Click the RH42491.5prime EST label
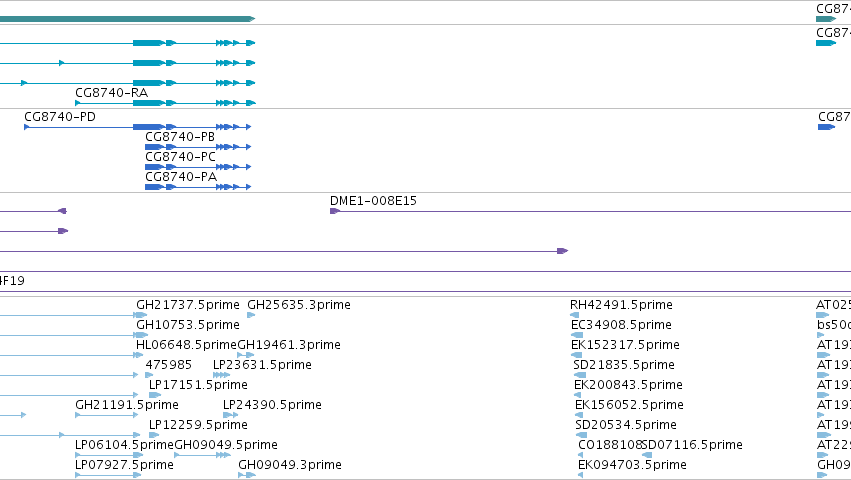The width and height of the screenshot is (851, 480). pyautogui.click(x=621, y=305)
